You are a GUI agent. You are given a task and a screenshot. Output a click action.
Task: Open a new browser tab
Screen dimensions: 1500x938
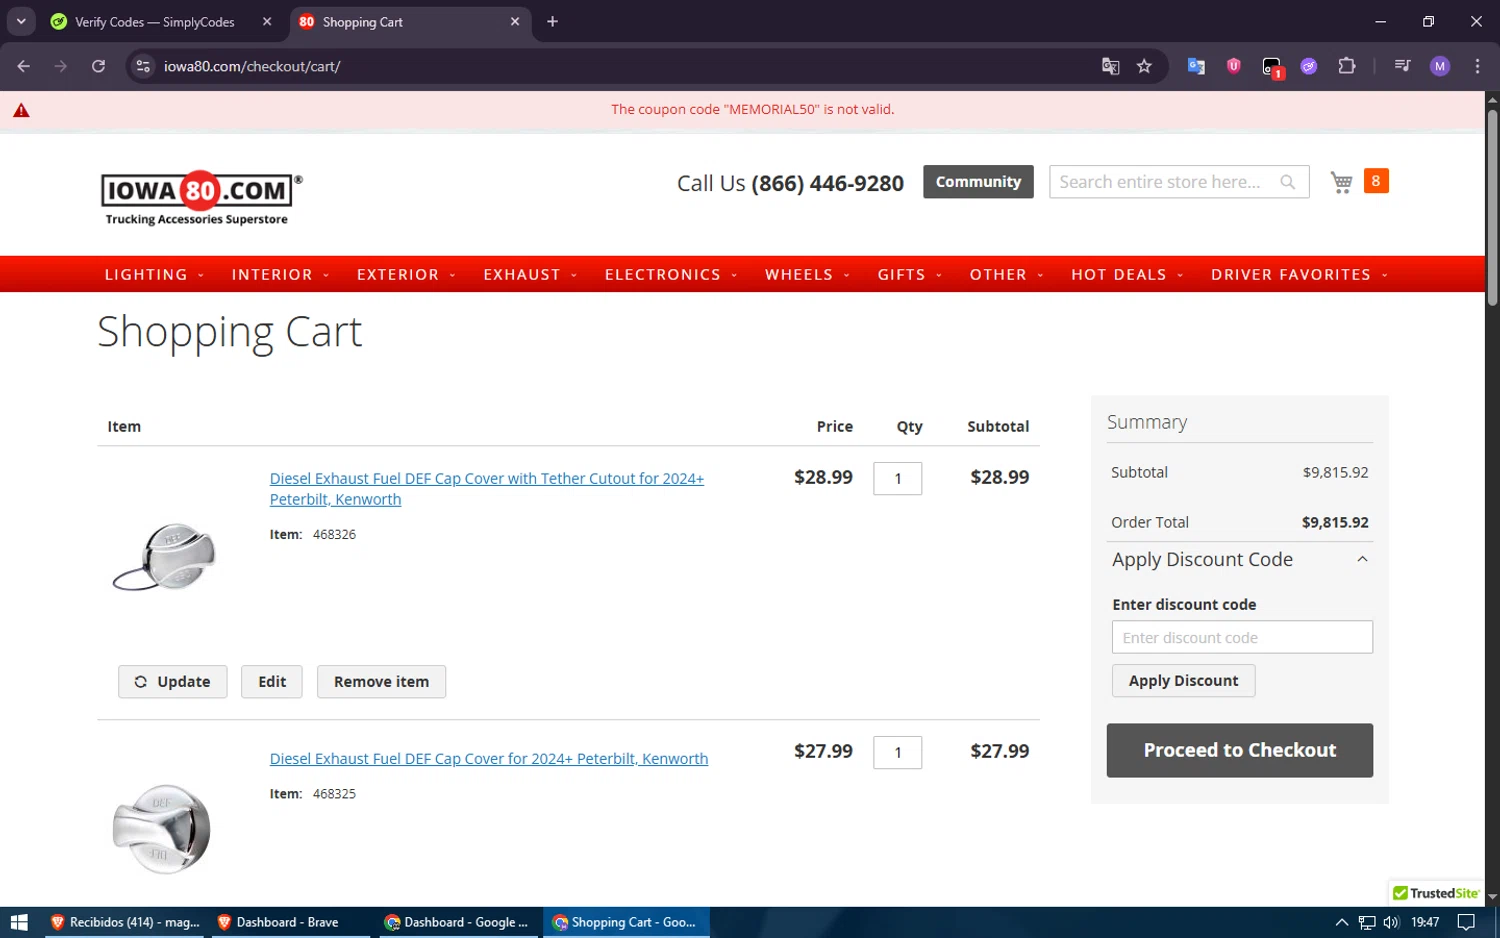(552, 21)
